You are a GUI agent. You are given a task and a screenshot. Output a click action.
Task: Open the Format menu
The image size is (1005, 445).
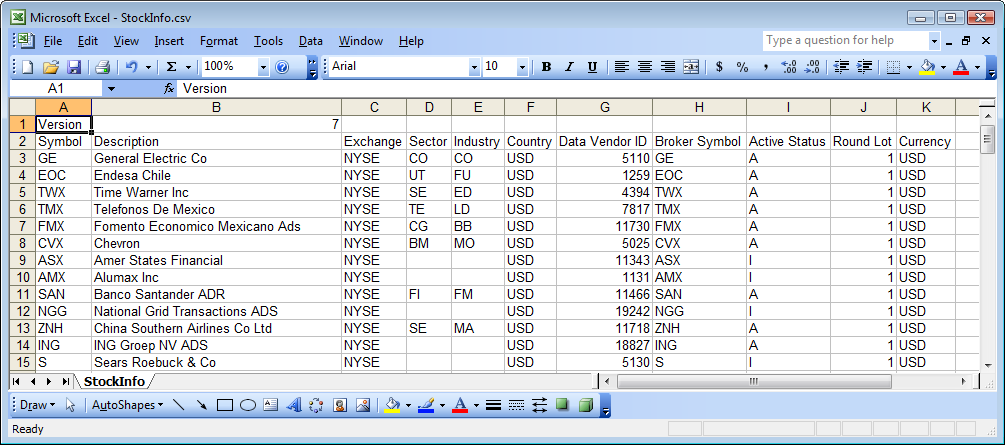[219, 41]
